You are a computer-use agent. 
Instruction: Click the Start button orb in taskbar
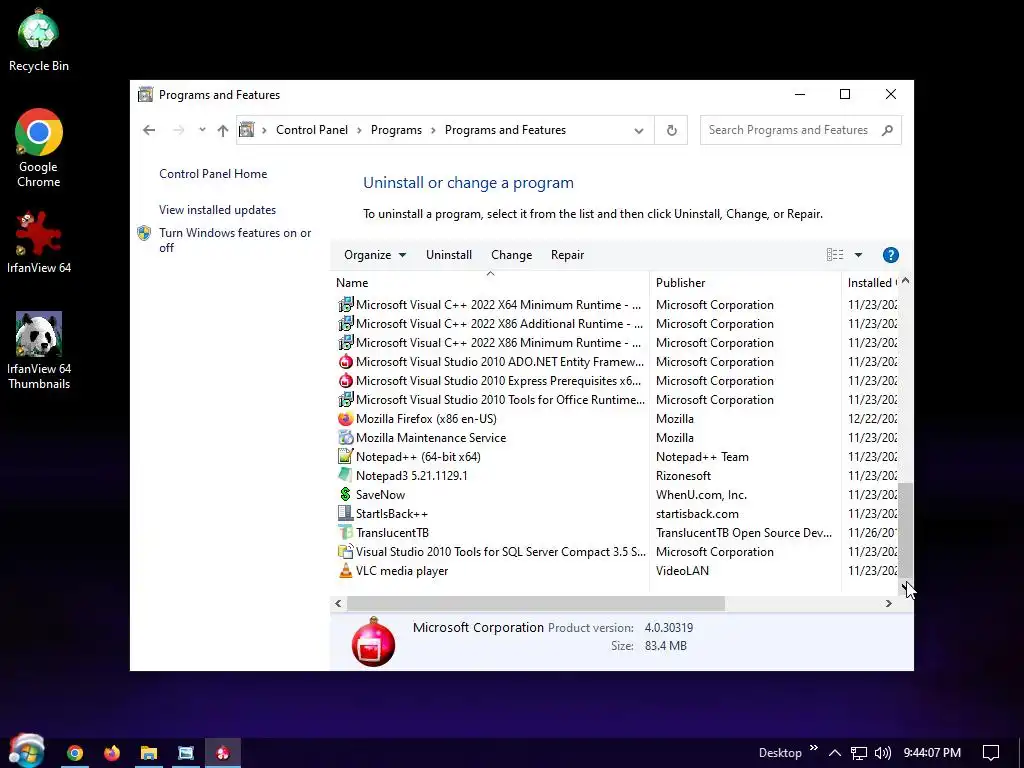coord(27,750)
